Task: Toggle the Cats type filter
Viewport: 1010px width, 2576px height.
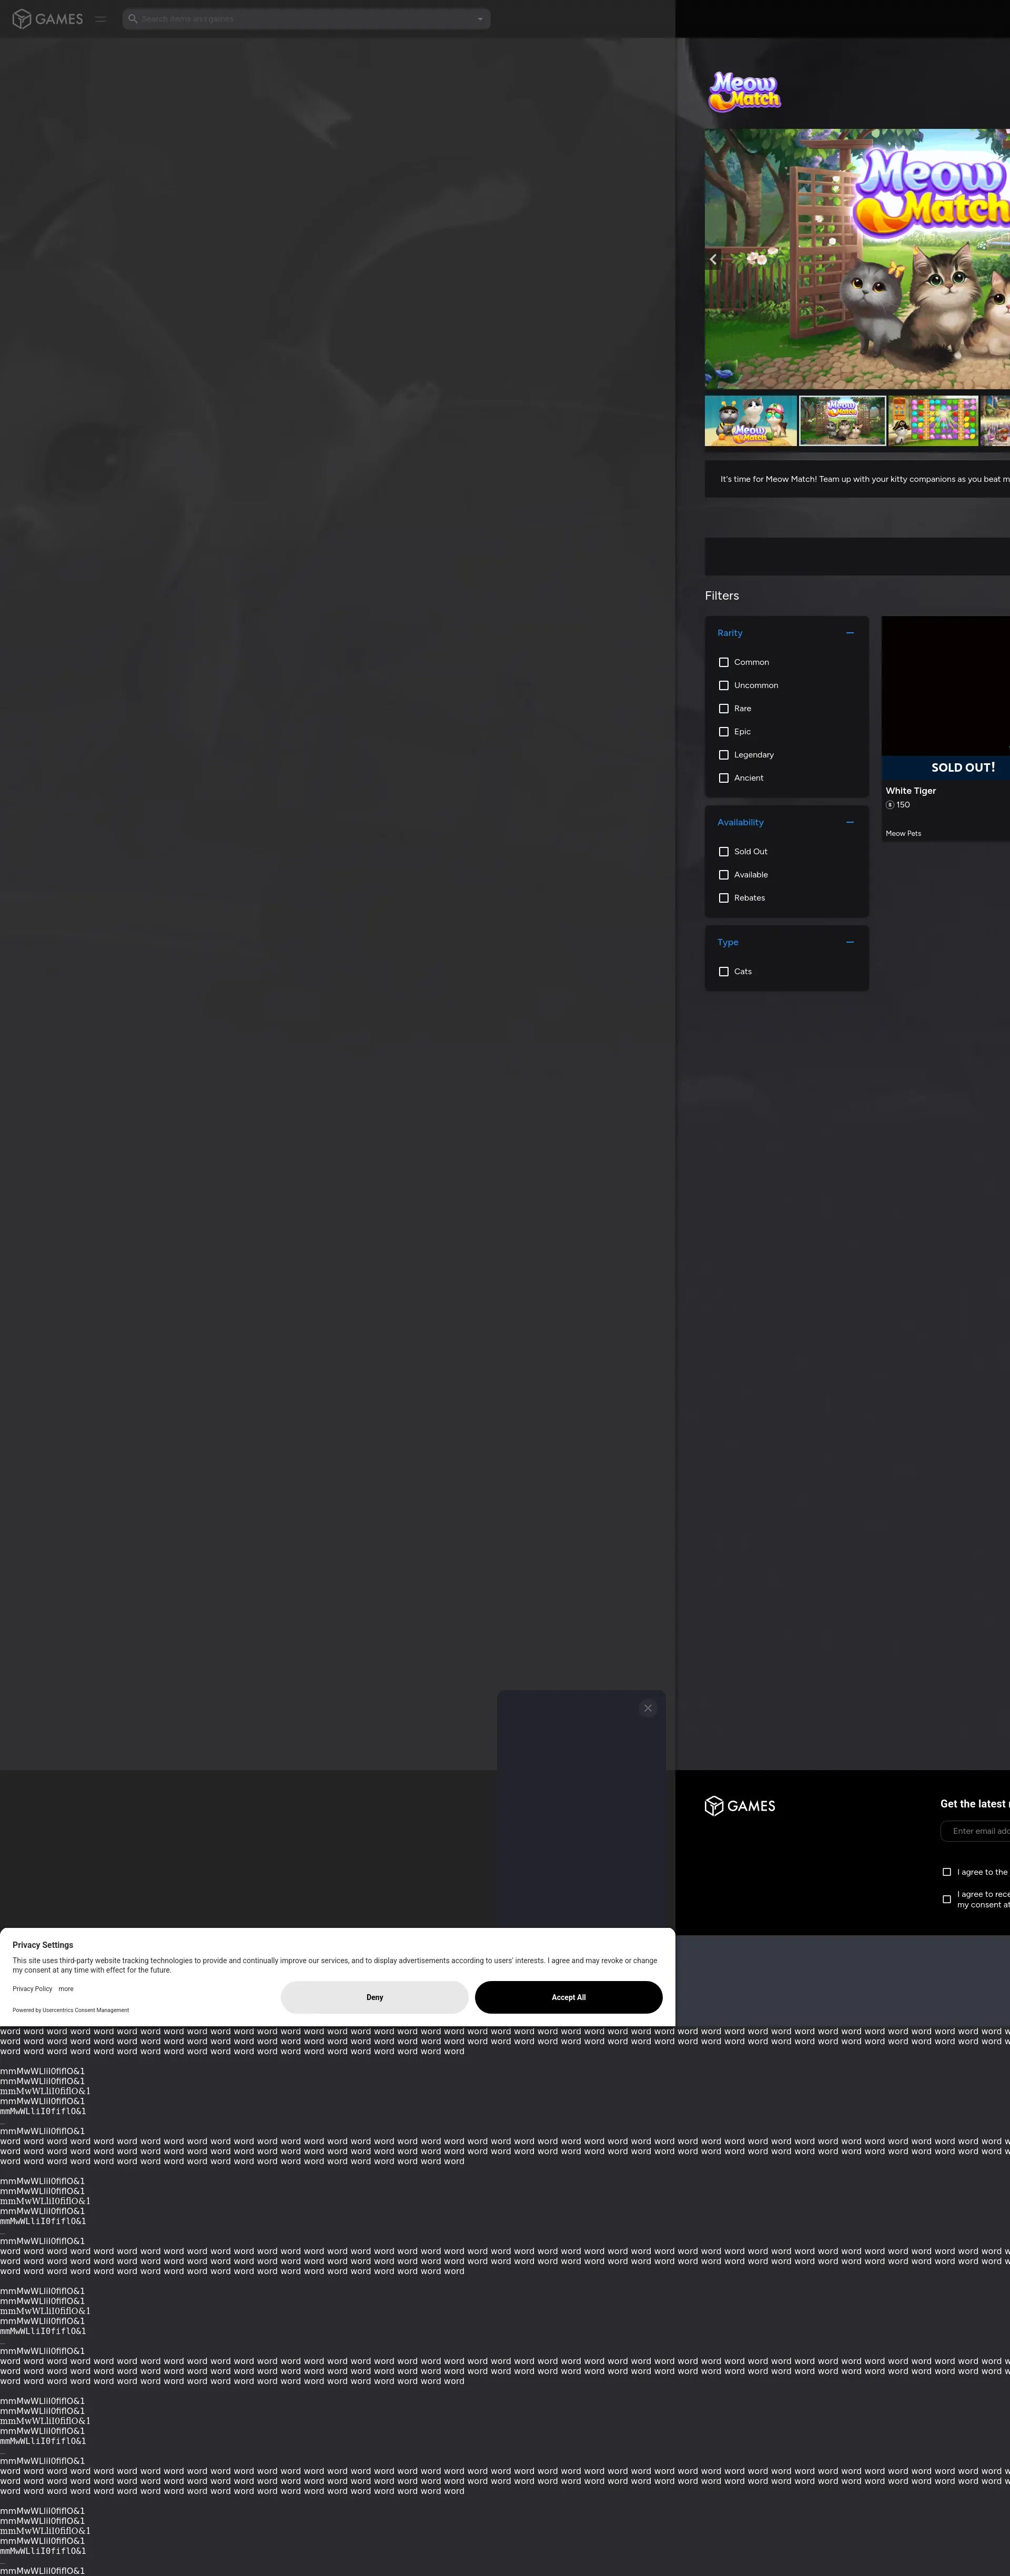Action: point(724,972)
